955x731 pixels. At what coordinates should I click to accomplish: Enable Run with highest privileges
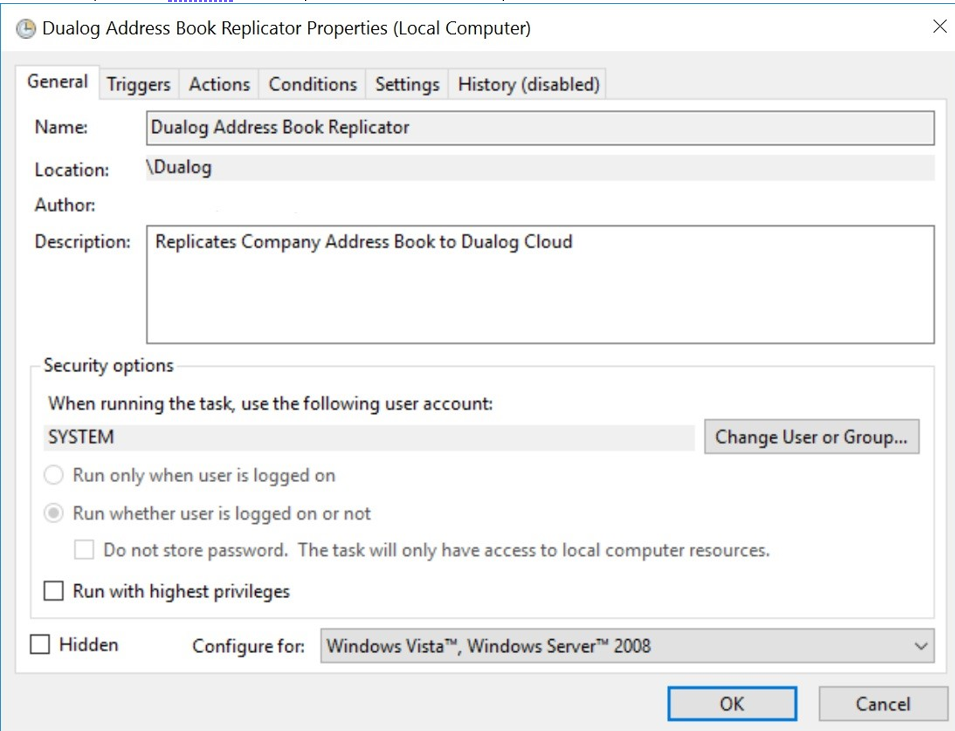54,591
